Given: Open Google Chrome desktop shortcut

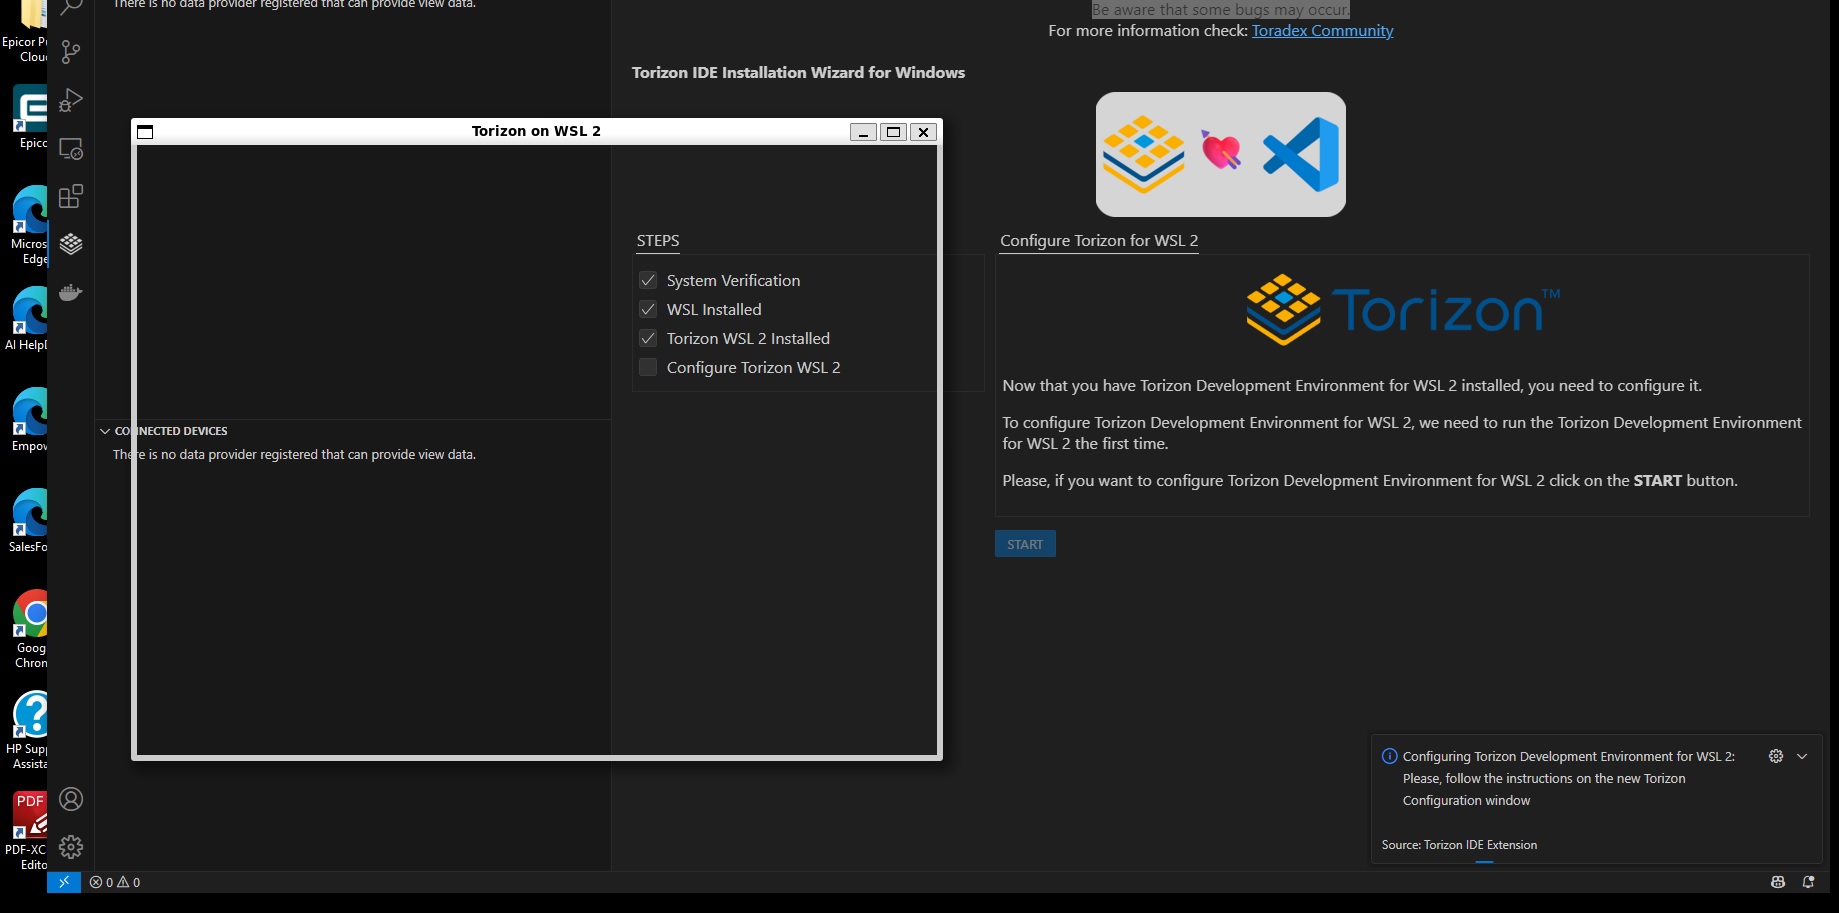Looking at the screenshot, I should pyautogui.click(x=30, y=629).
